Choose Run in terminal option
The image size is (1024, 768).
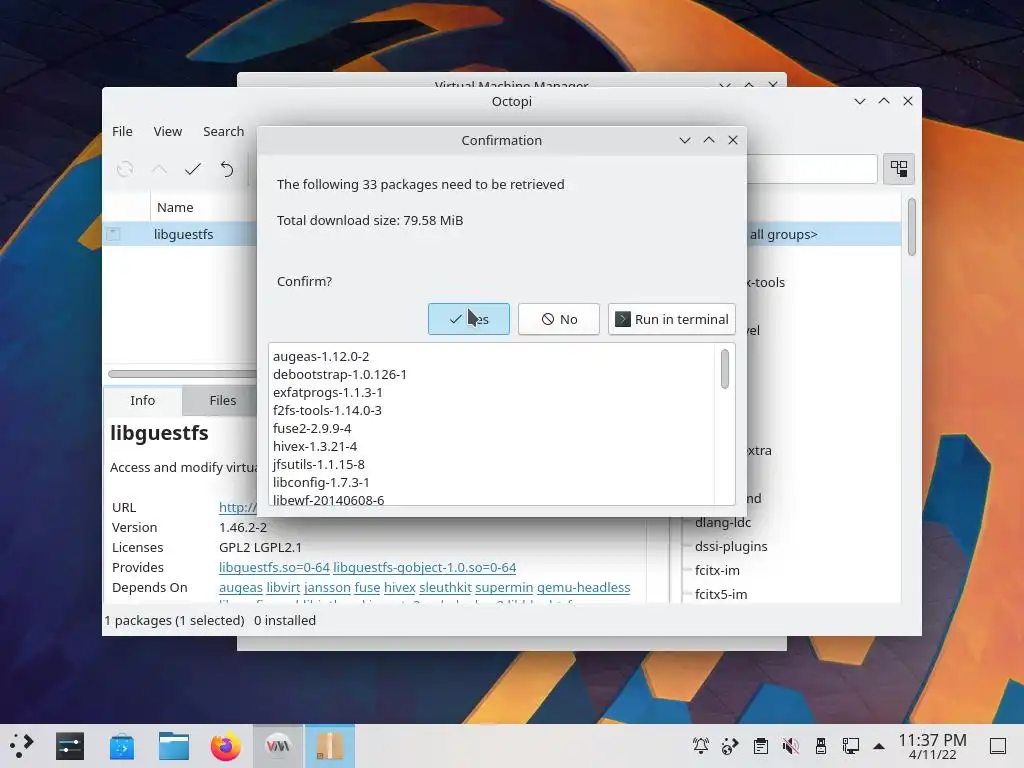(x=671, y=319)
